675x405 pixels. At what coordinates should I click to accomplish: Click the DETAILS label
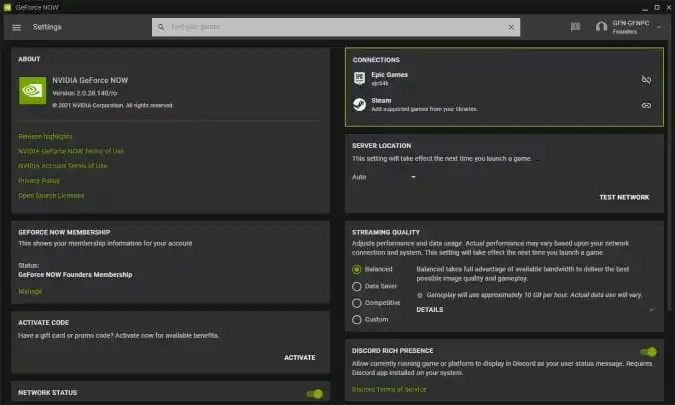tap(430, 310)
